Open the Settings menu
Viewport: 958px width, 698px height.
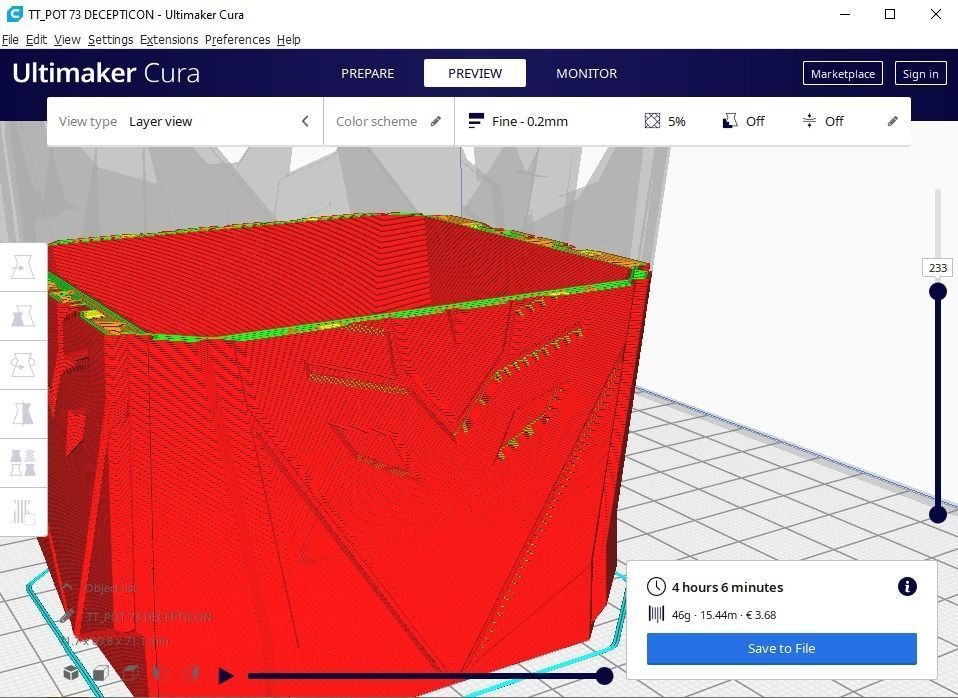click(111, 40)
